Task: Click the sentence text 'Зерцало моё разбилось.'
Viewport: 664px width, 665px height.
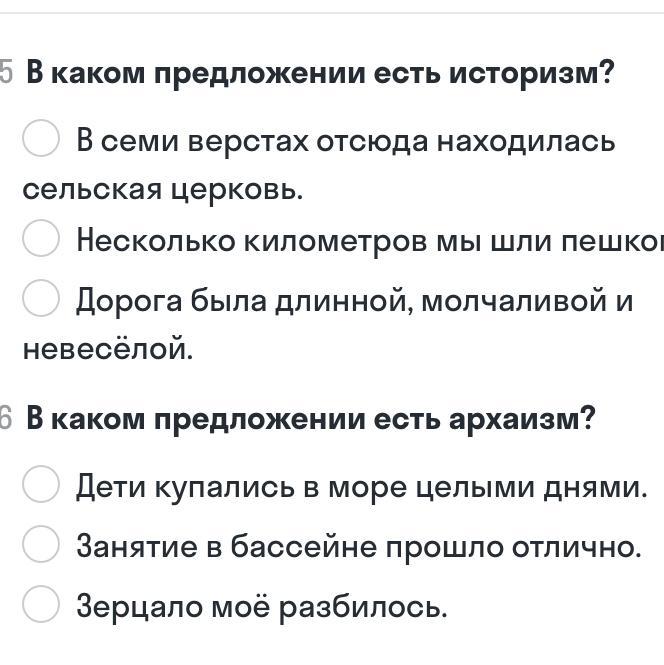Action: 262,606
